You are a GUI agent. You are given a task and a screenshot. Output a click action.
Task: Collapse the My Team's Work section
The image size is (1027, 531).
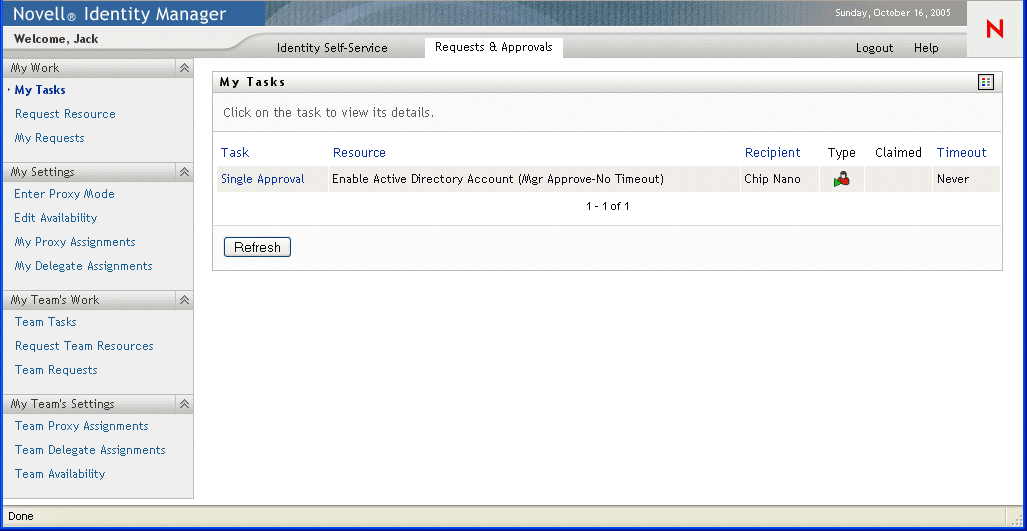183,300
